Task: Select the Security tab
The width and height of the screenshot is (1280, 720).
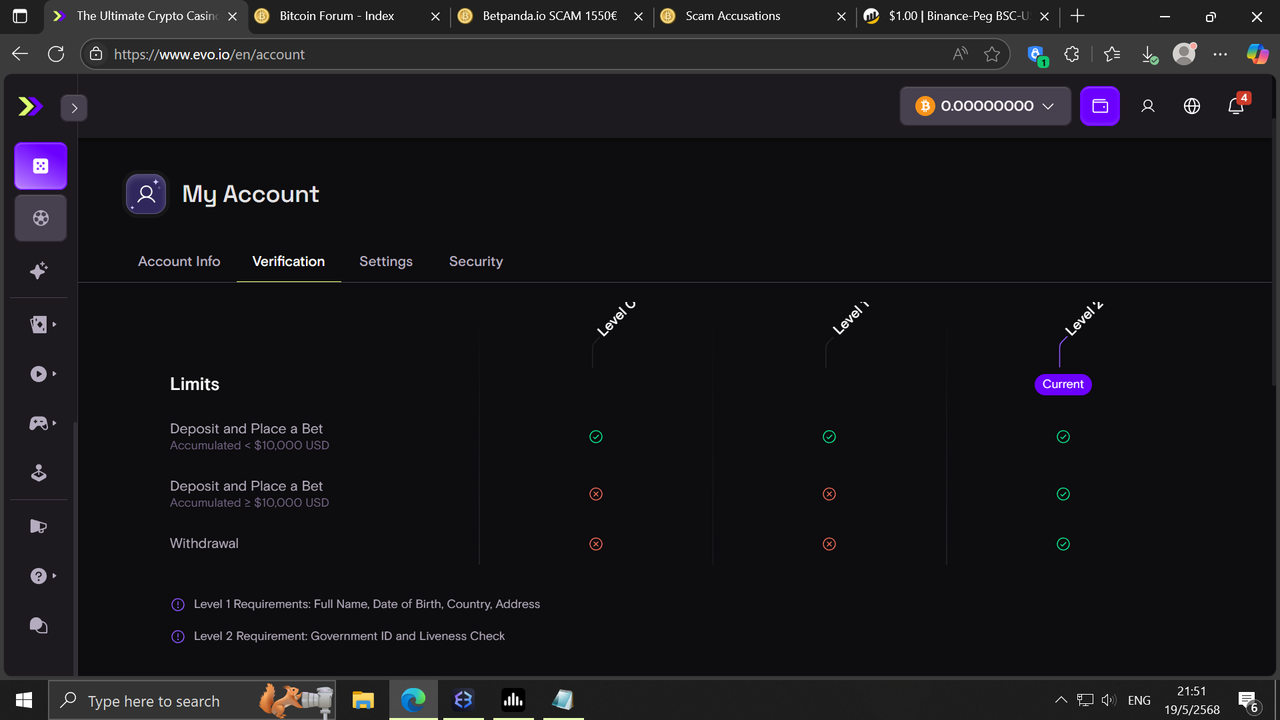Action: pos(475,261)
